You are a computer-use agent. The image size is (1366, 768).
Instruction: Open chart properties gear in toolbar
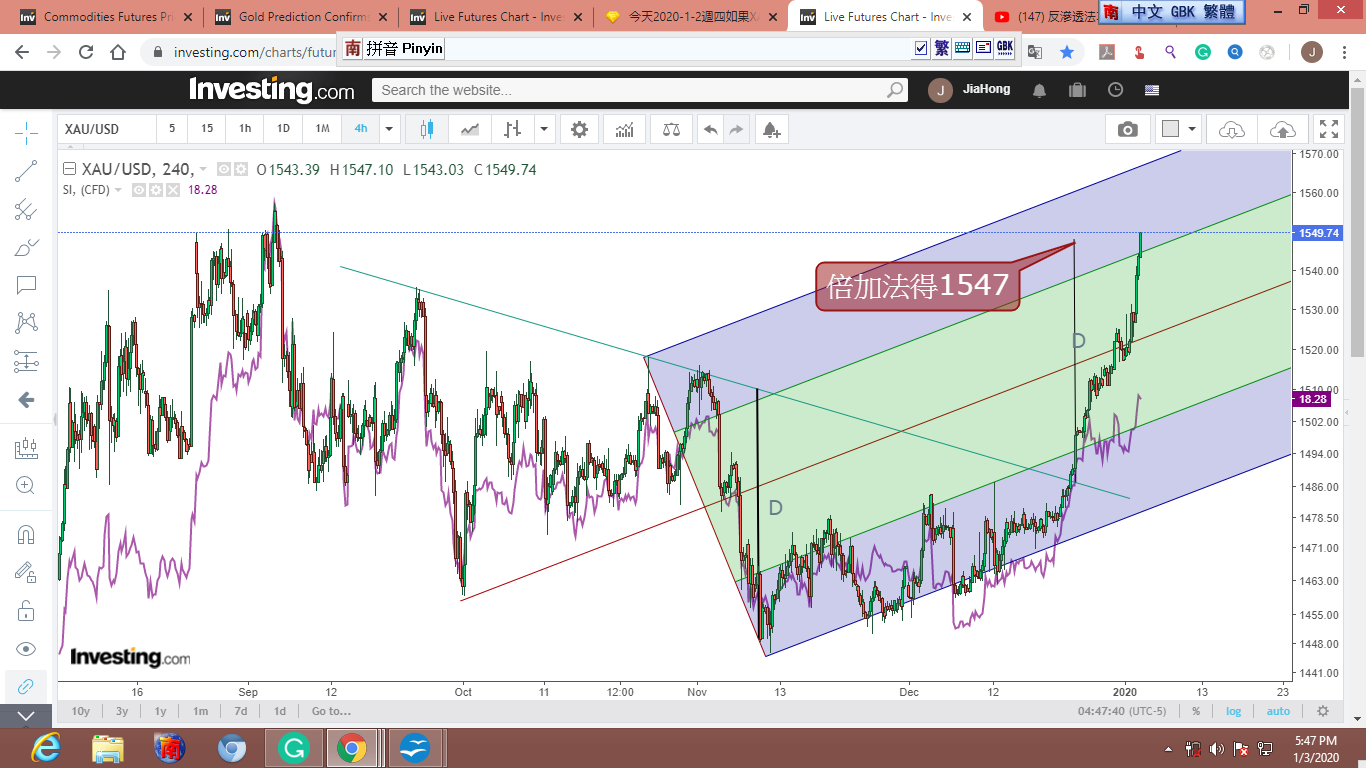click(x=579, y=129)
